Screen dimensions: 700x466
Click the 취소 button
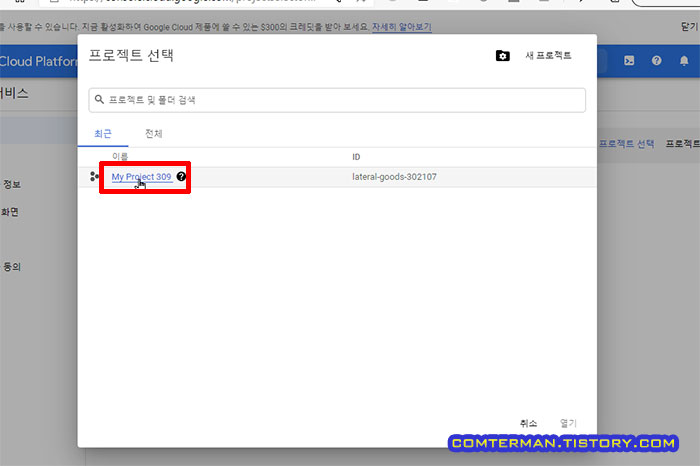point(528,423)
